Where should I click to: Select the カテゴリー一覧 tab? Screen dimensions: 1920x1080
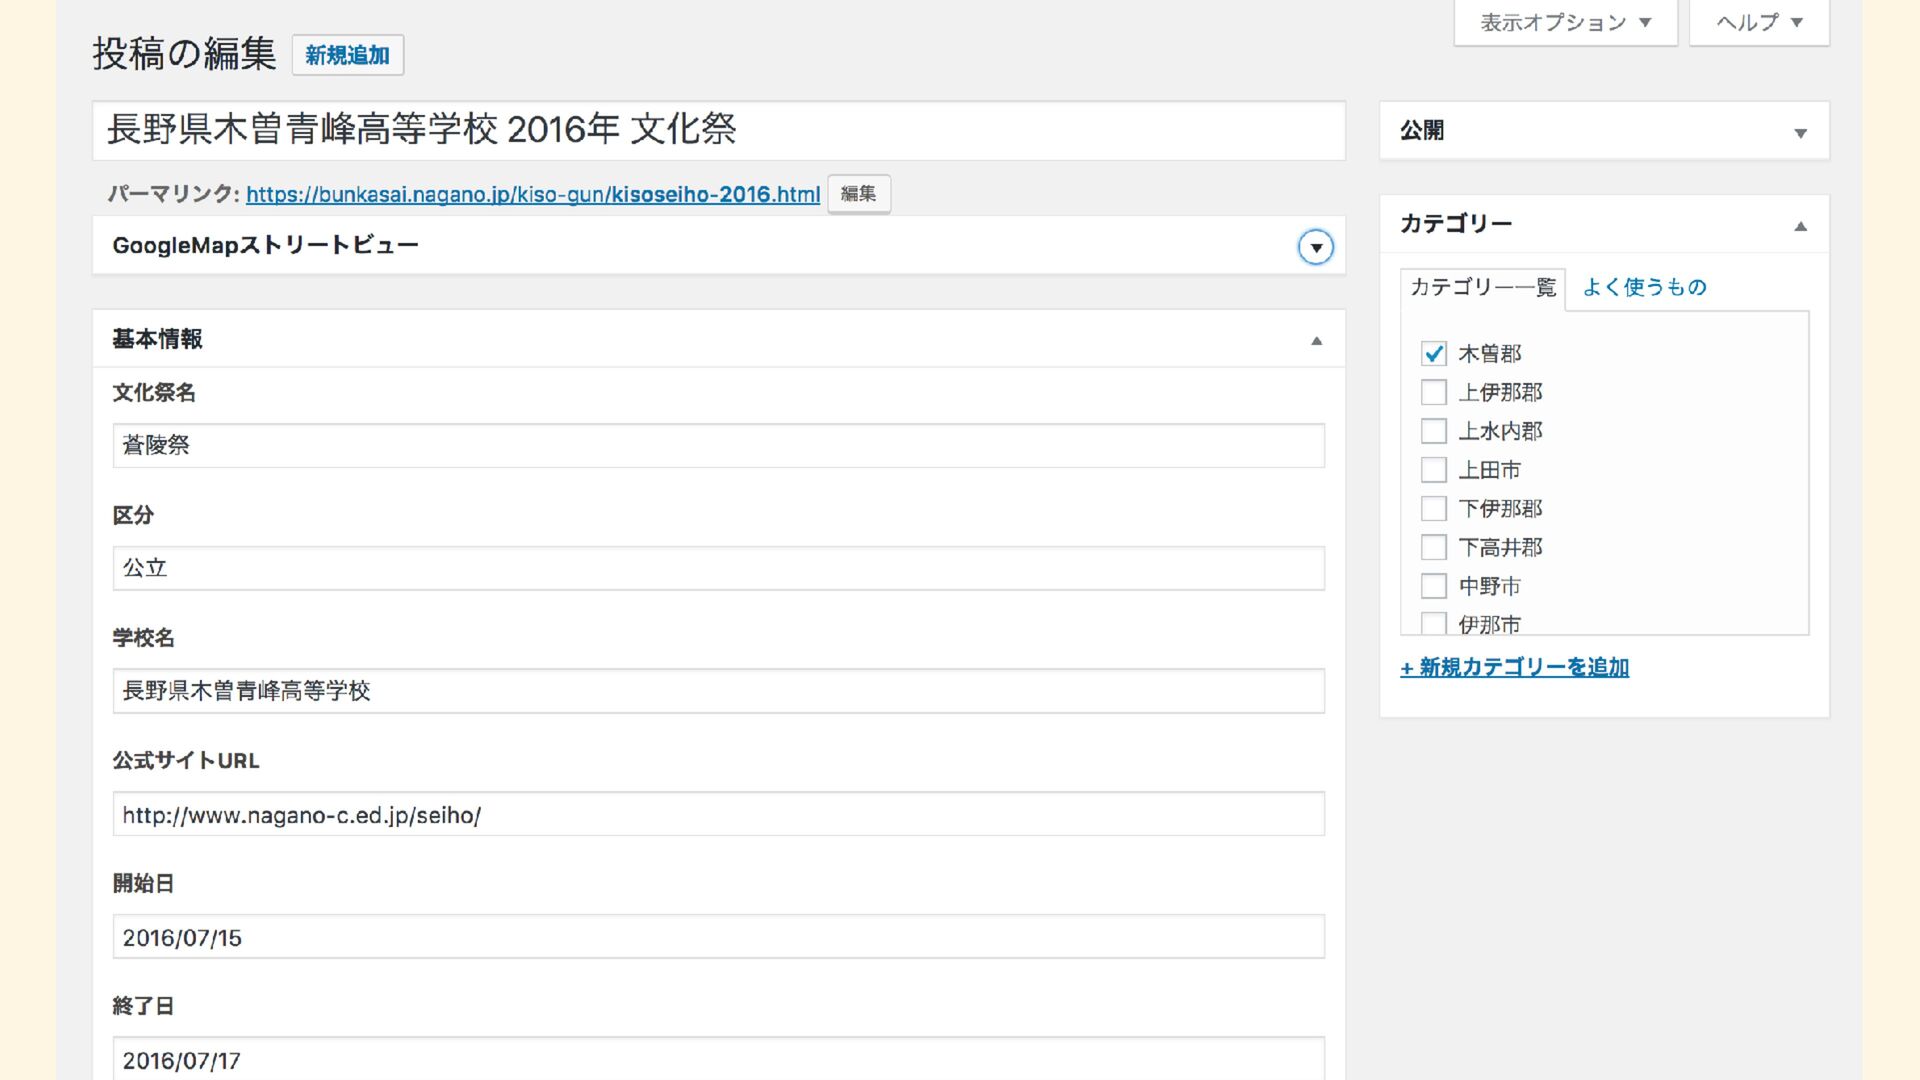point(1482,288)
